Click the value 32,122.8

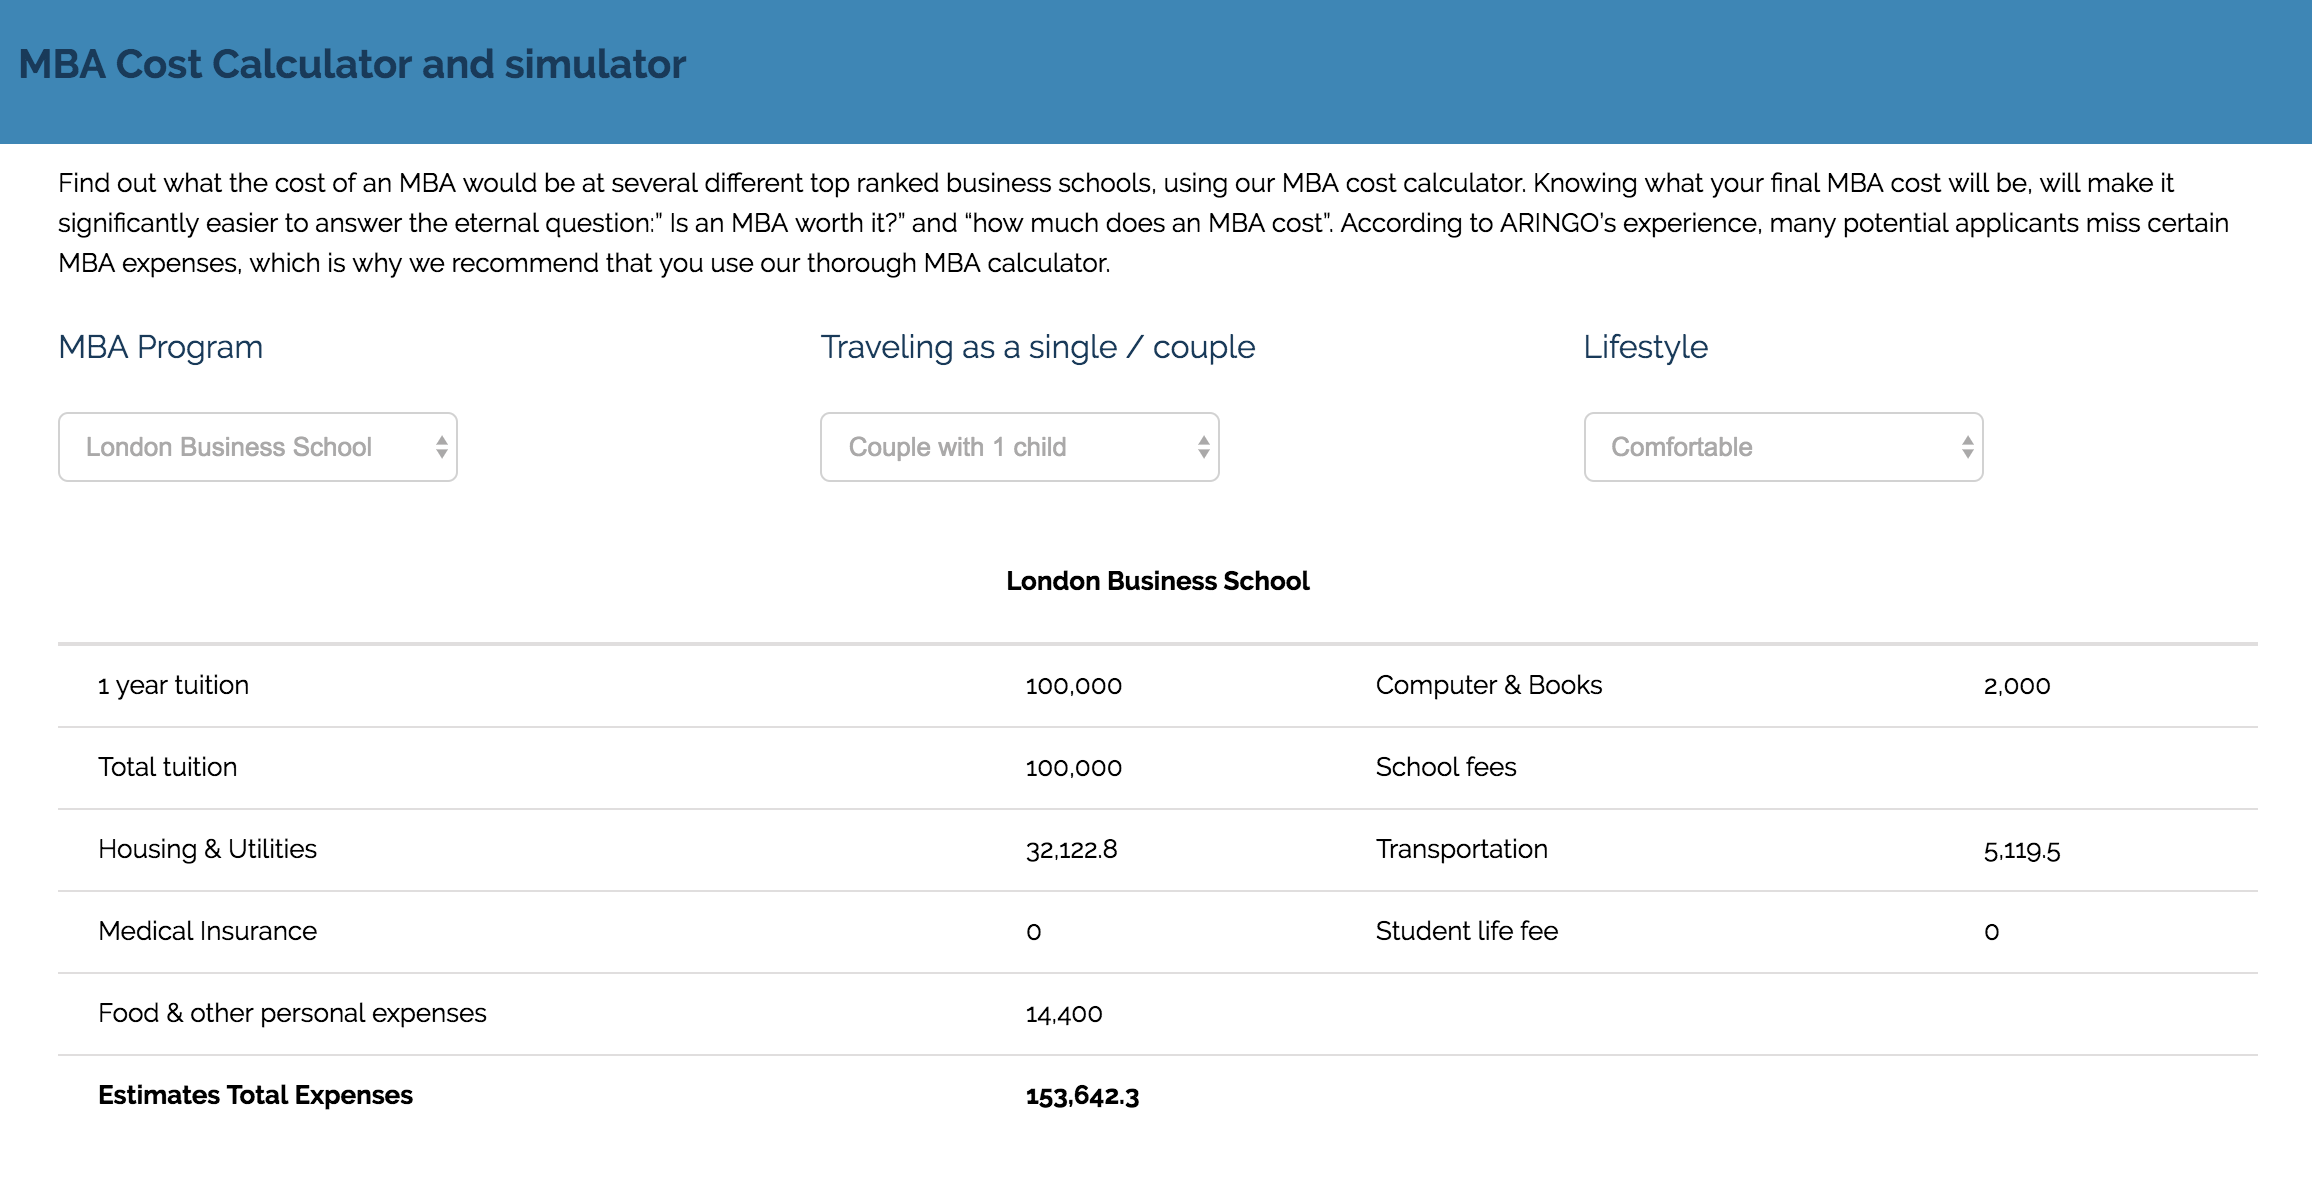(x=1072, y=850)
